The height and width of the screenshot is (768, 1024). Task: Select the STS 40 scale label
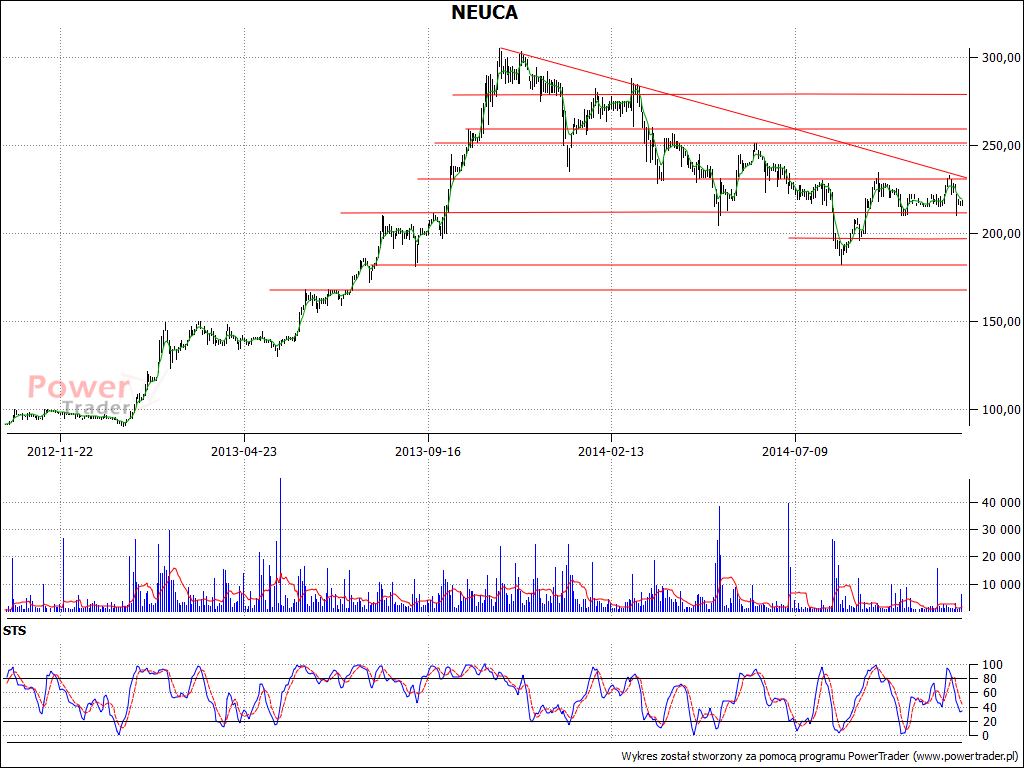tap(990, 707)
